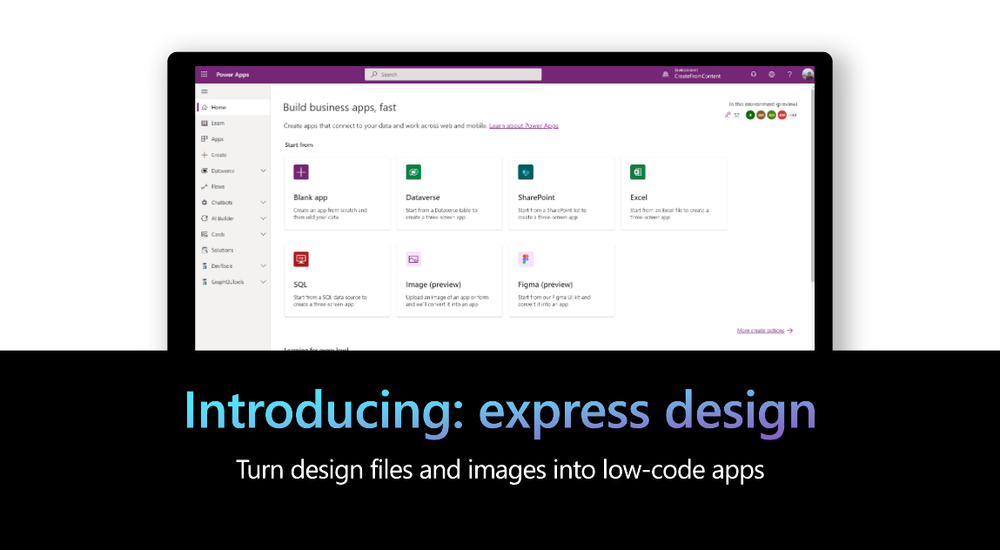
Task: Click the teal SharePoint card icon
Action: pos(526,172)
